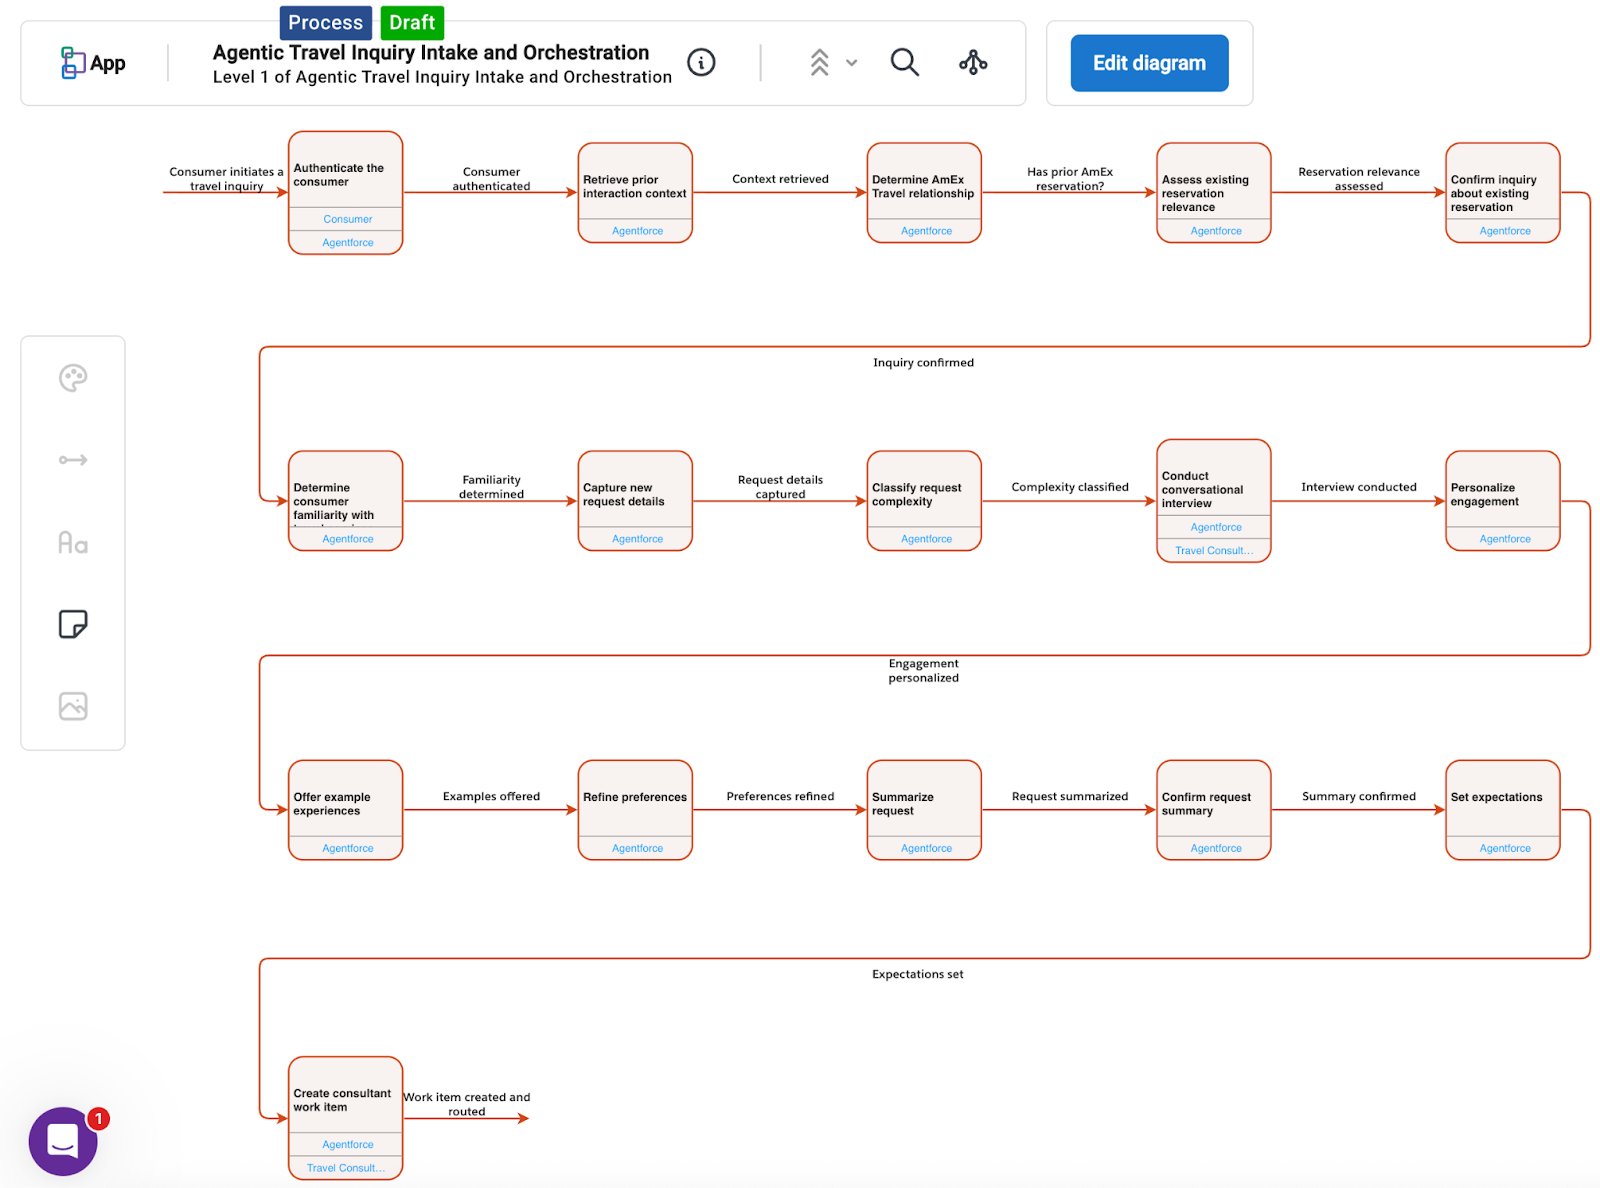Screen dimensions: 1600x1188
Task: Open the hierarchy tree icon
Action: (973, 63)
